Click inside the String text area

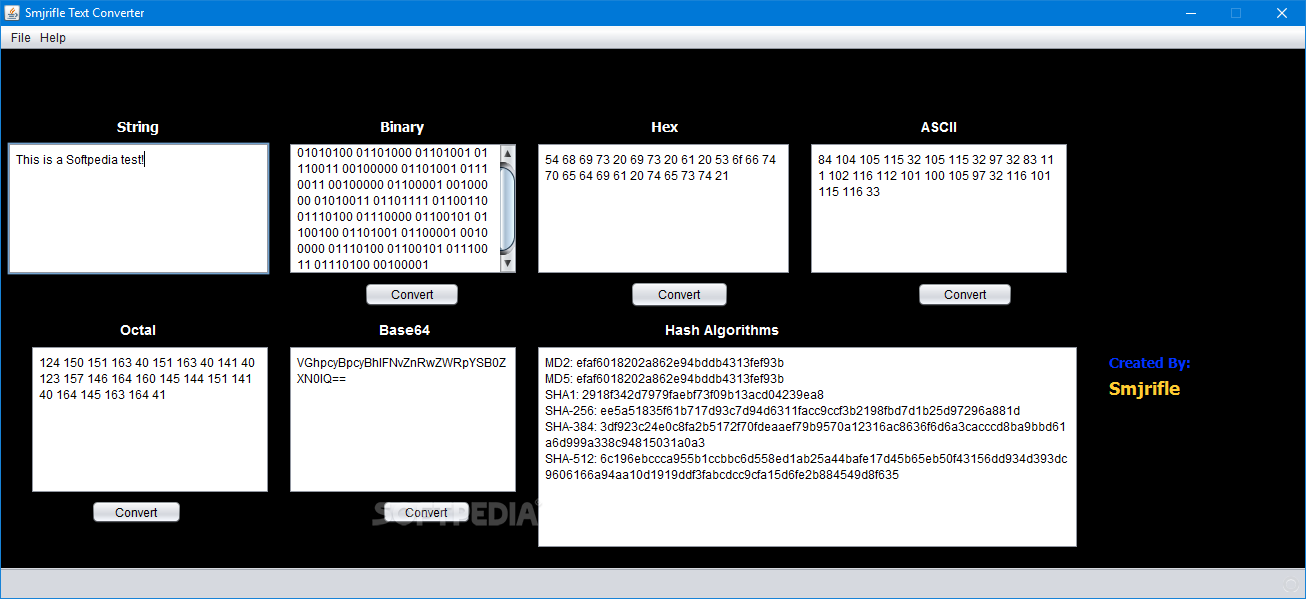click(138, 208)
